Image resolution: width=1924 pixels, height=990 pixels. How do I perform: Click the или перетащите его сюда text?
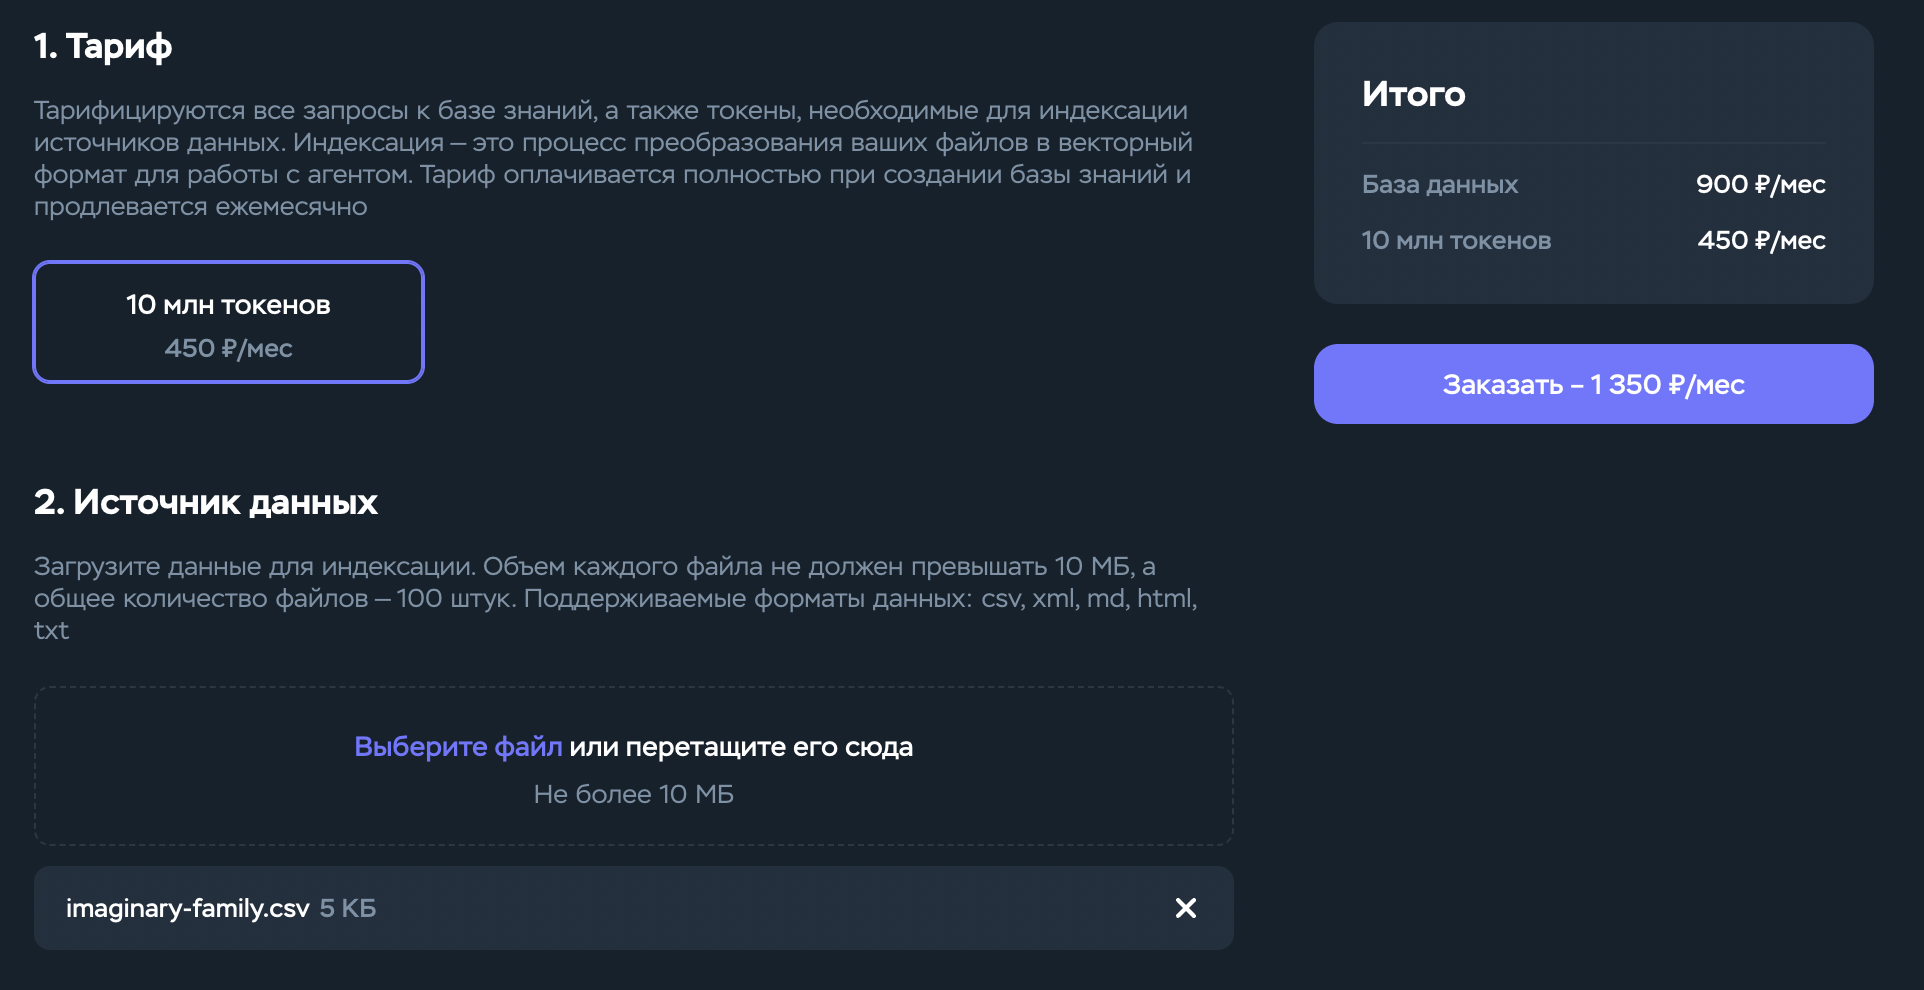pos(741,747)
